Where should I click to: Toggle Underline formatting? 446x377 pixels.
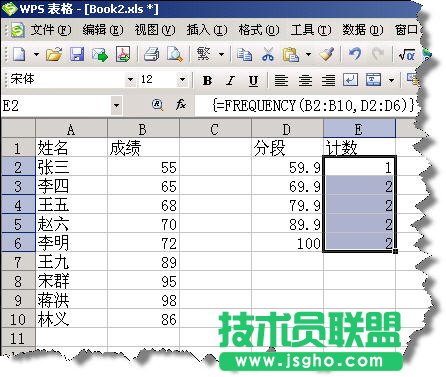(x=253, y=80)
